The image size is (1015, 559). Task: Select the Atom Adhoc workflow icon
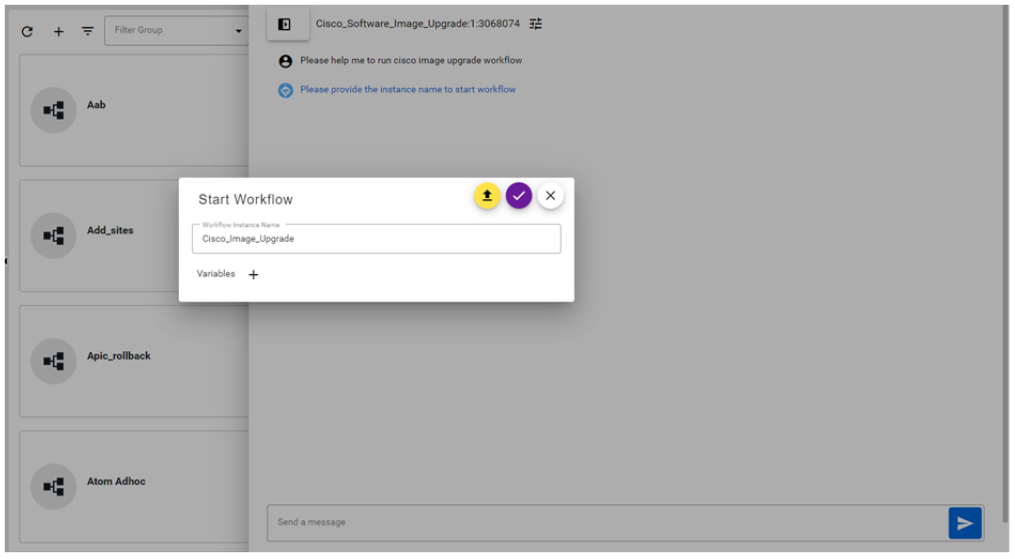pyautogui.click(x=54, y=487)
